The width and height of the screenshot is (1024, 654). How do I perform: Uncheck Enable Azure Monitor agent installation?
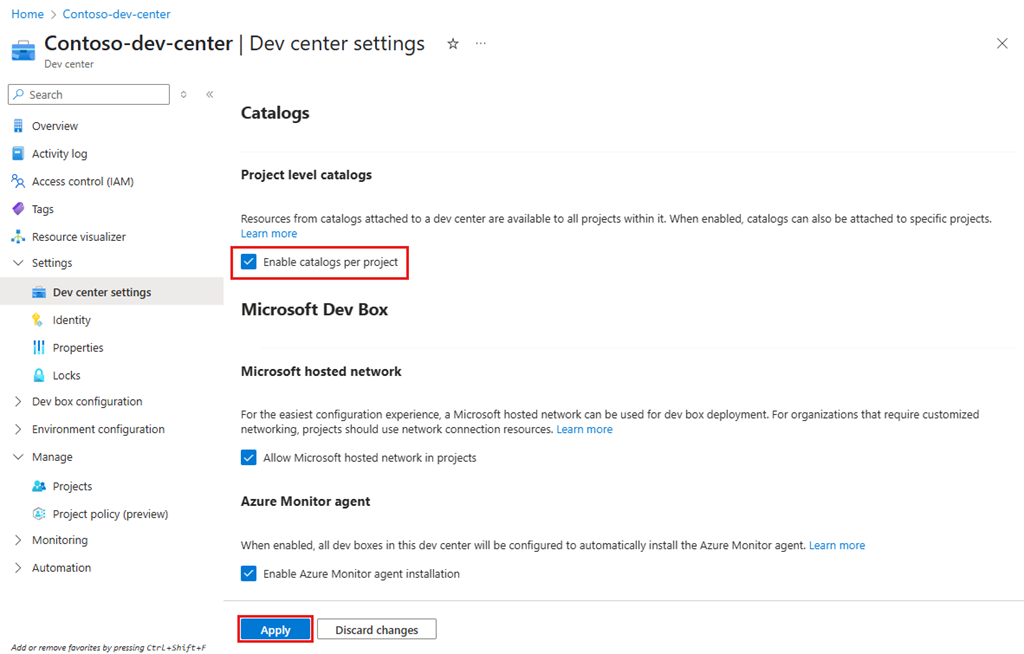point(248,573)
